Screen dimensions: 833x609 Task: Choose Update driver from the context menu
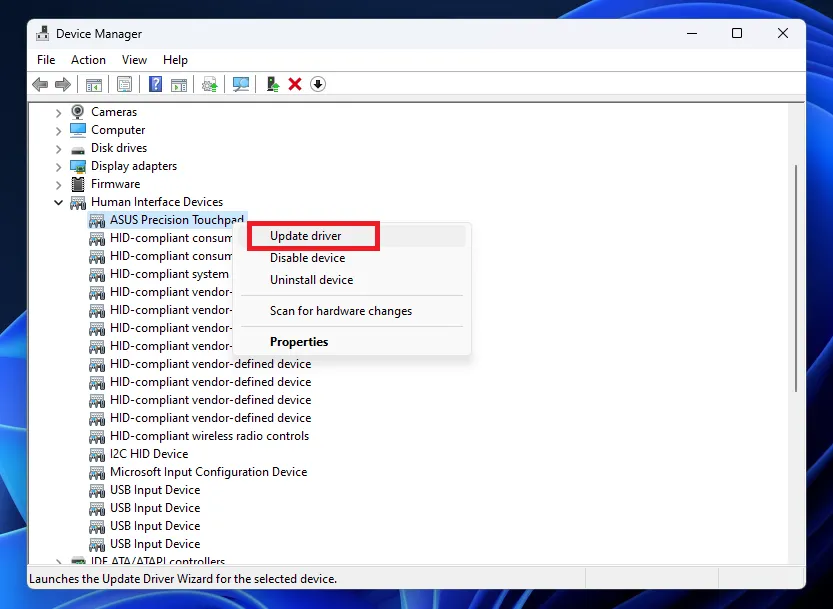[354, 236]
